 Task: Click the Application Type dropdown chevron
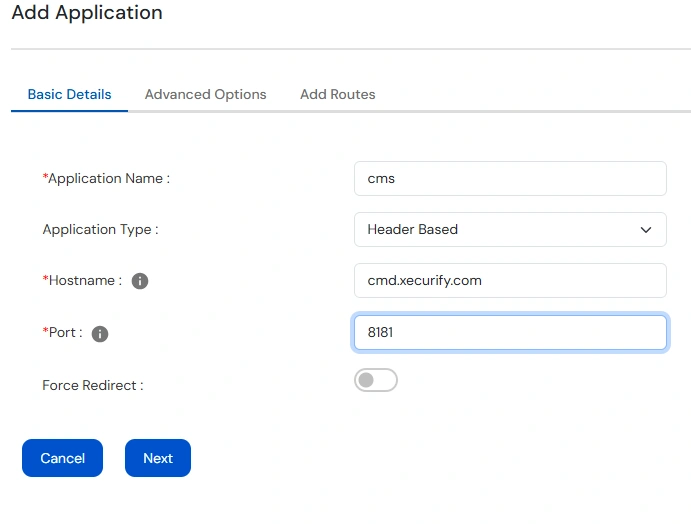pyautogui.click(x=646, y=230)
